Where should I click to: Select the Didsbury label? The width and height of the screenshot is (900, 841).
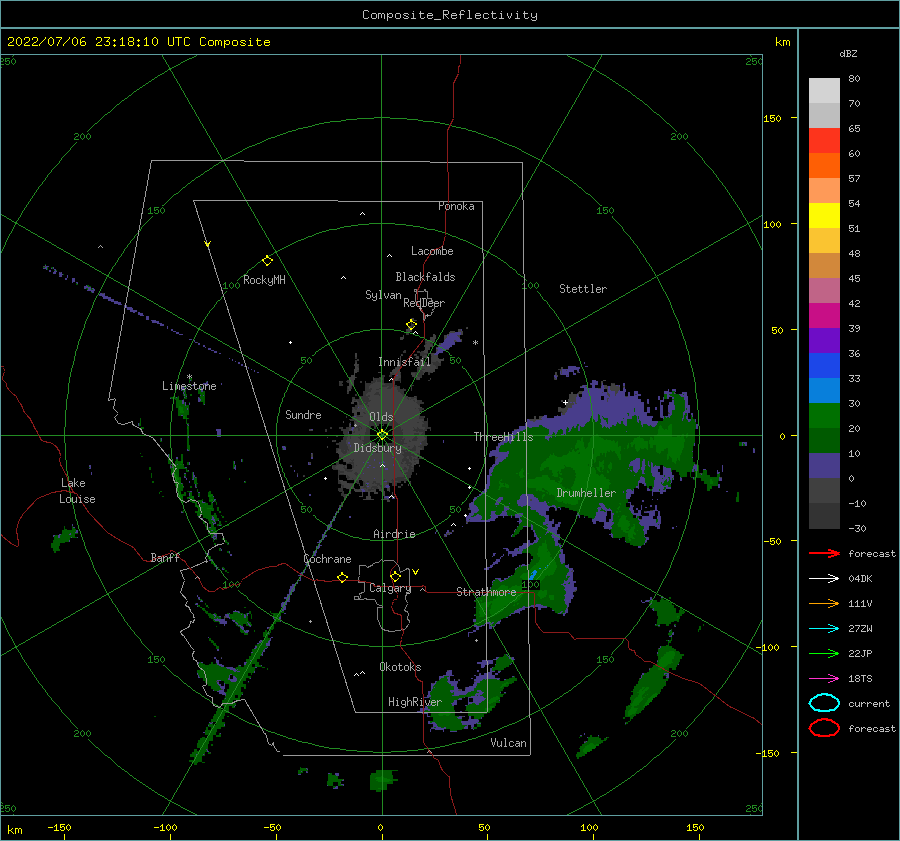(378, 448)
